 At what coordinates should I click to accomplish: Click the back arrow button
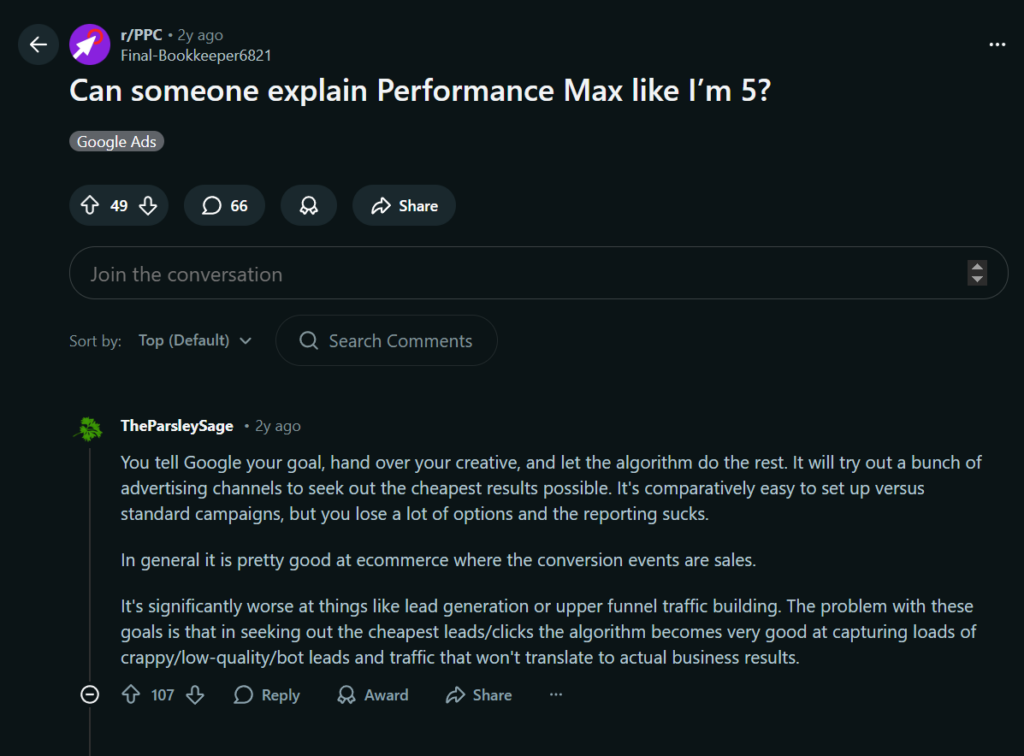point(38,45)
